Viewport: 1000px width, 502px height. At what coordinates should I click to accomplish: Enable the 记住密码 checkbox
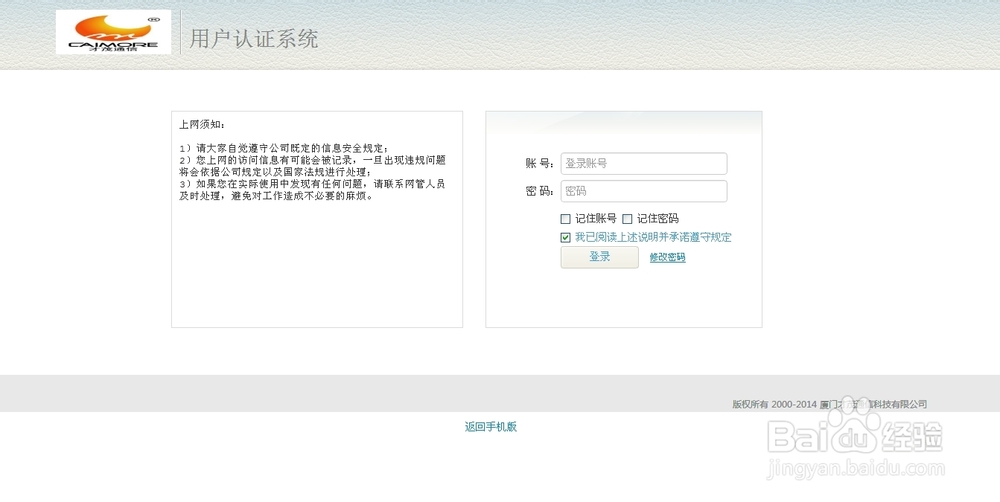tap(627, 219)
